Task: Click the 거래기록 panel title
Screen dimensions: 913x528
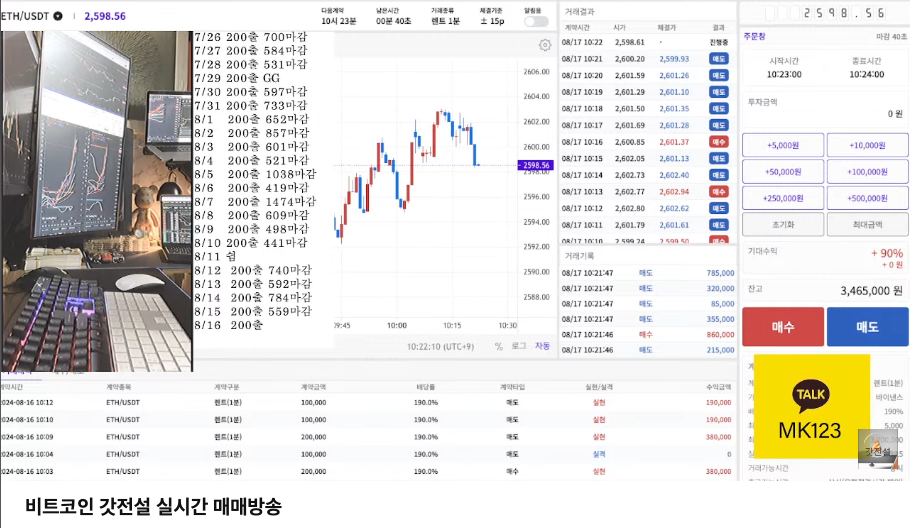Action: click(x=579, y=256)
